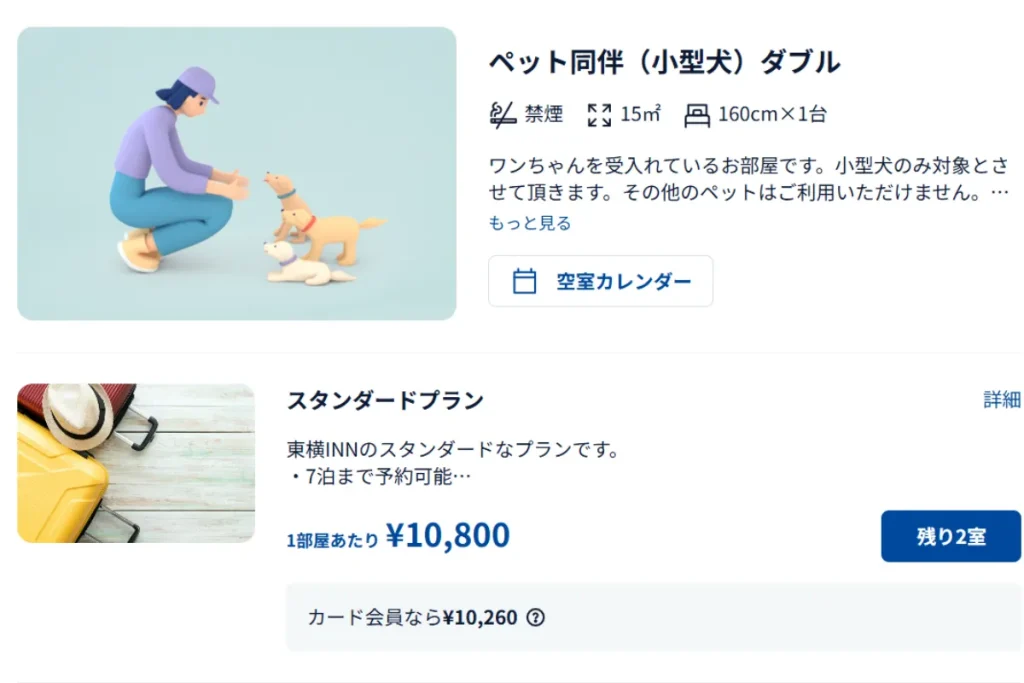Click the no-smoking icon
This screenshot has width=1024, height=683.
click(502, 114)
